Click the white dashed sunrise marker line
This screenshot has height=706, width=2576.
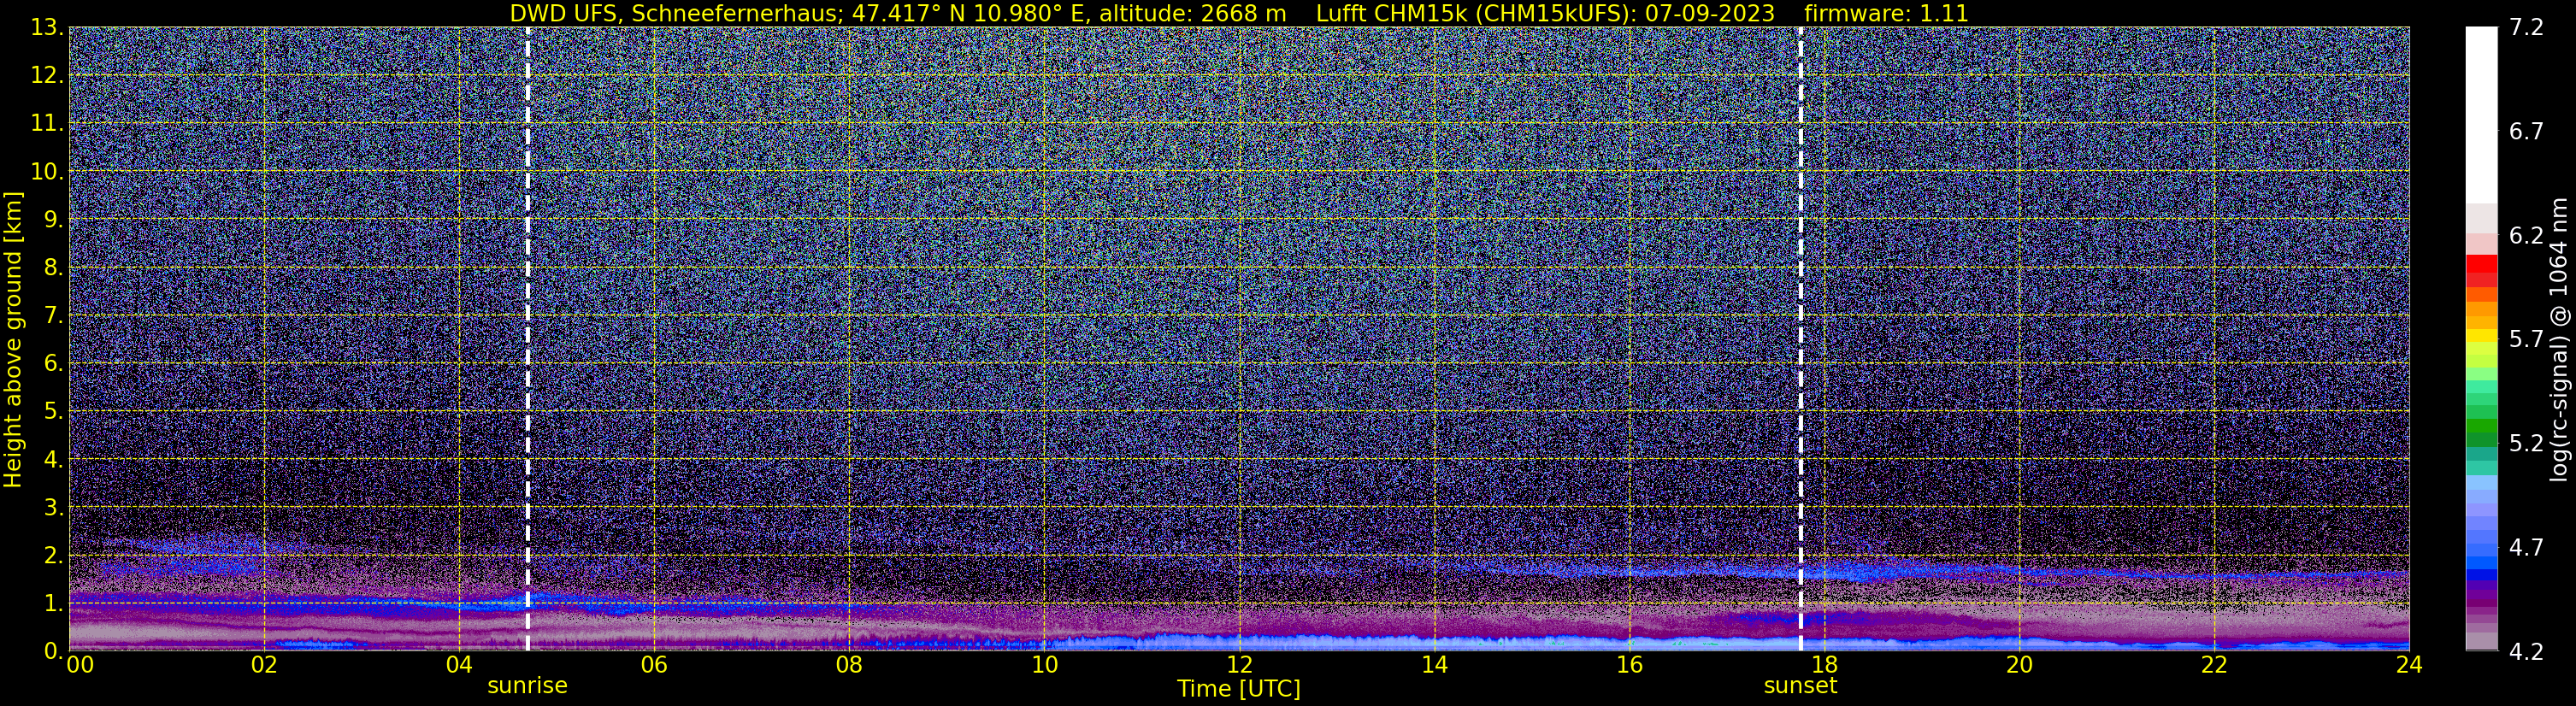point(527,339)
